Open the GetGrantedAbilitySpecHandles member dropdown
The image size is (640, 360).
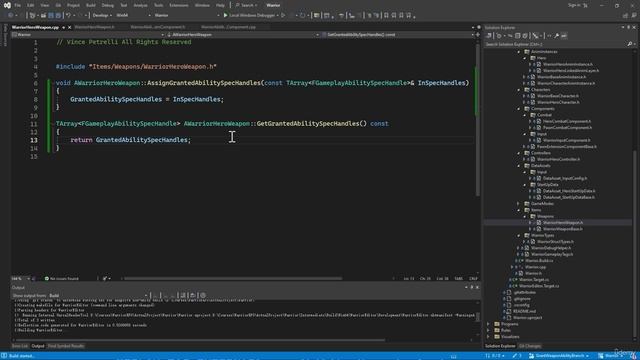pyautogui.click(x=398, y=35)
